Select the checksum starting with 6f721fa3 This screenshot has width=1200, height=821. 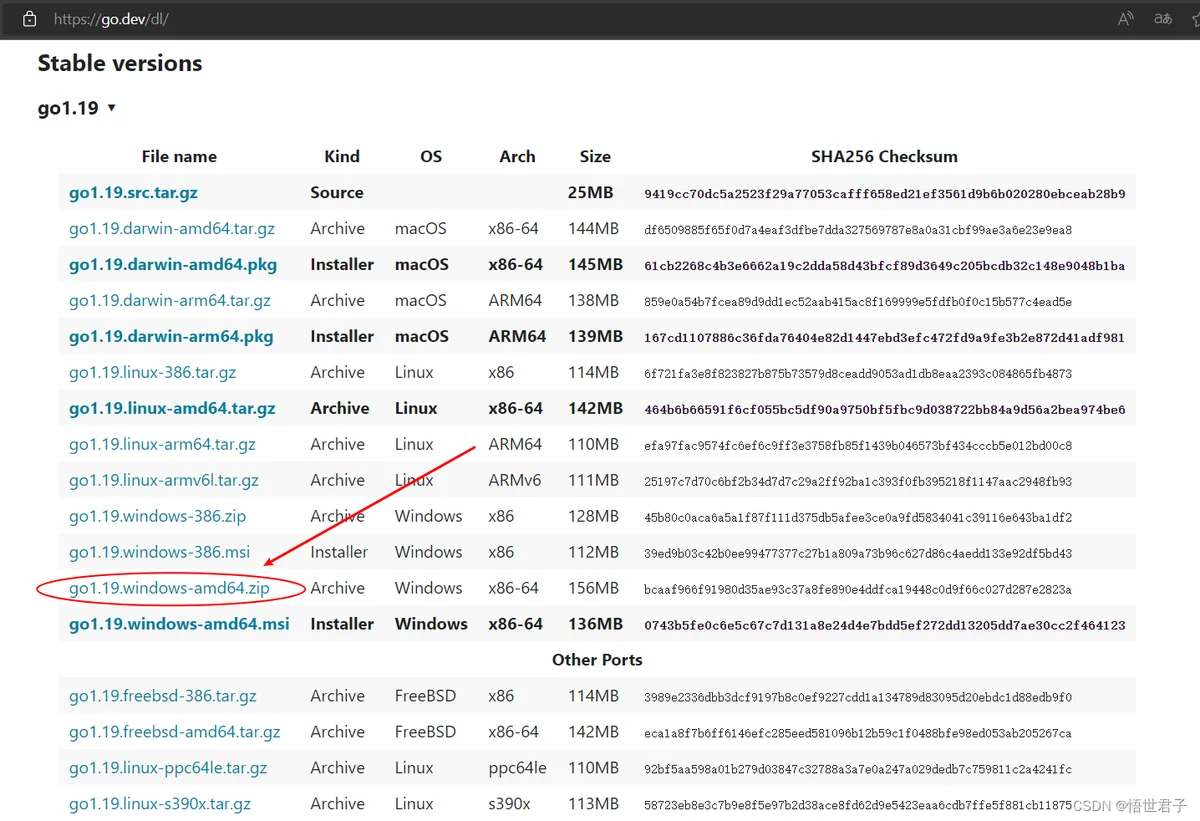coord(858,374)
